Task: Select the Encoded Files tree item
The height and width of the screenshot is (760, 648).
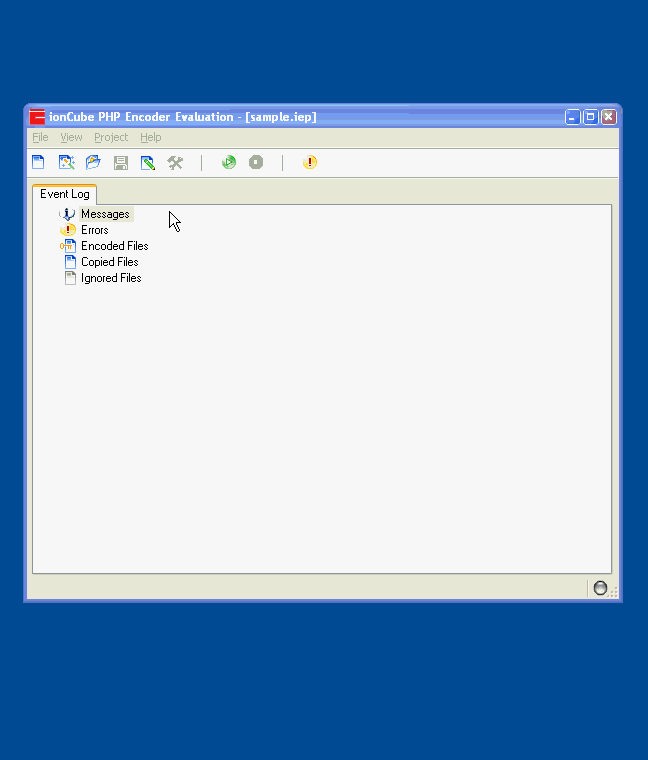Action: tap(114, 246)
